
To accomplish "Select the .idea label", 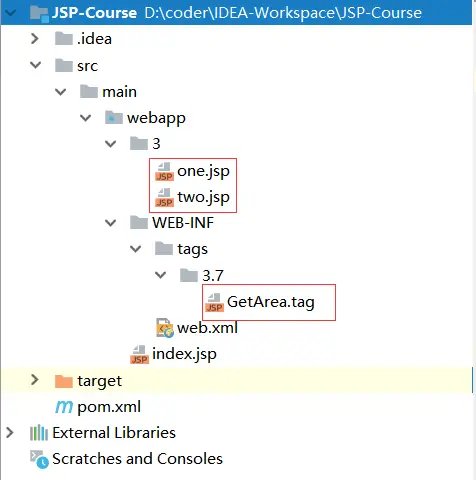I will coord(94,39).
